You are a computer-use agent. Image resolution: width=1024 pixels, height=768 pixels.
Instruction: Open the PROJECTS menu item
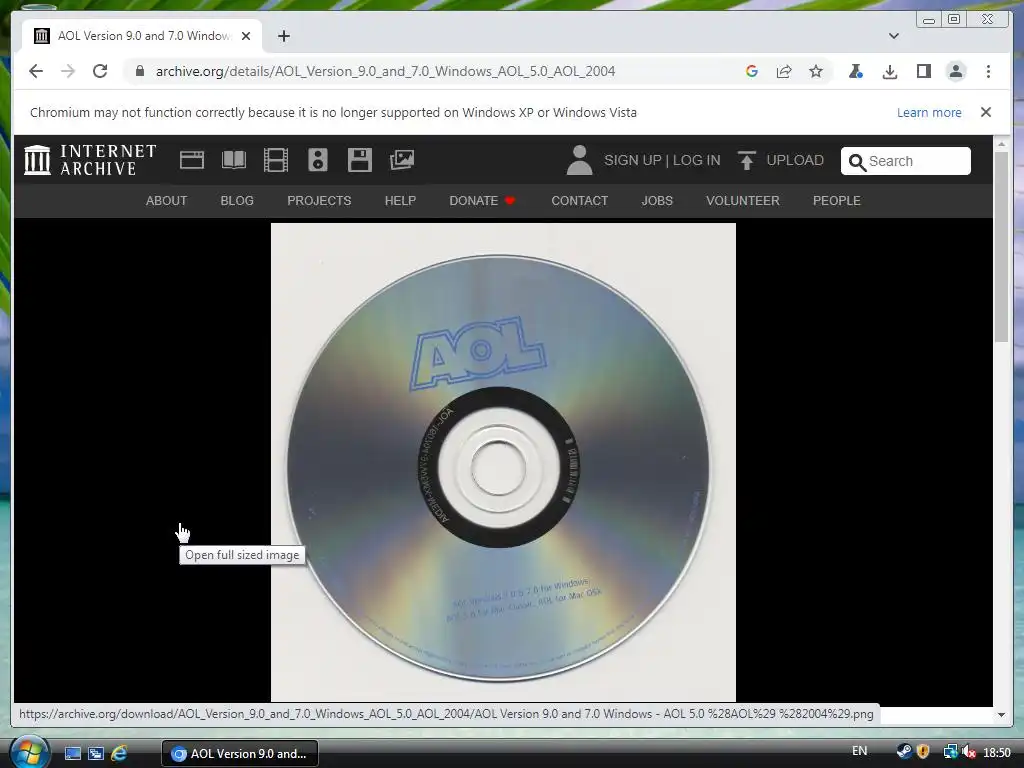click(319, 200)
